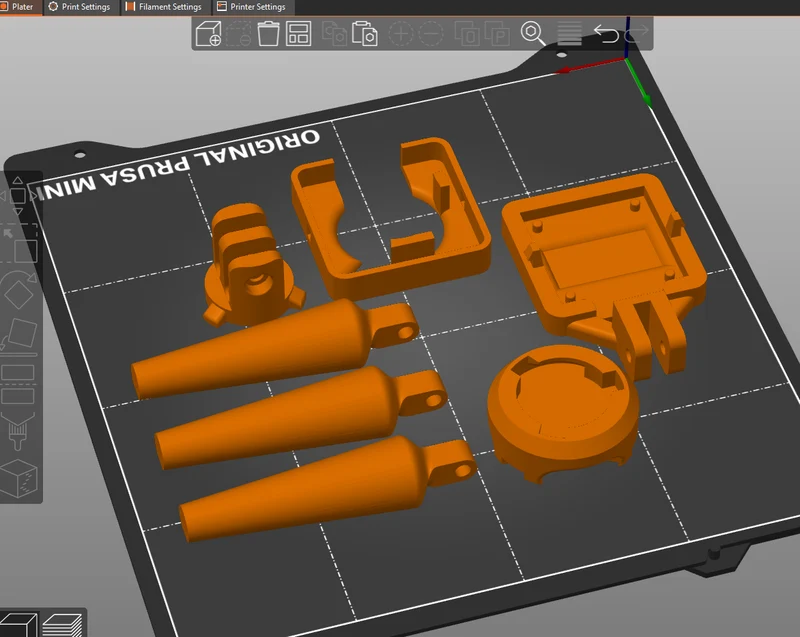The image size is (800, 637).
Task: Click the Add model cube icon
Action: click(x=208, y=34)
